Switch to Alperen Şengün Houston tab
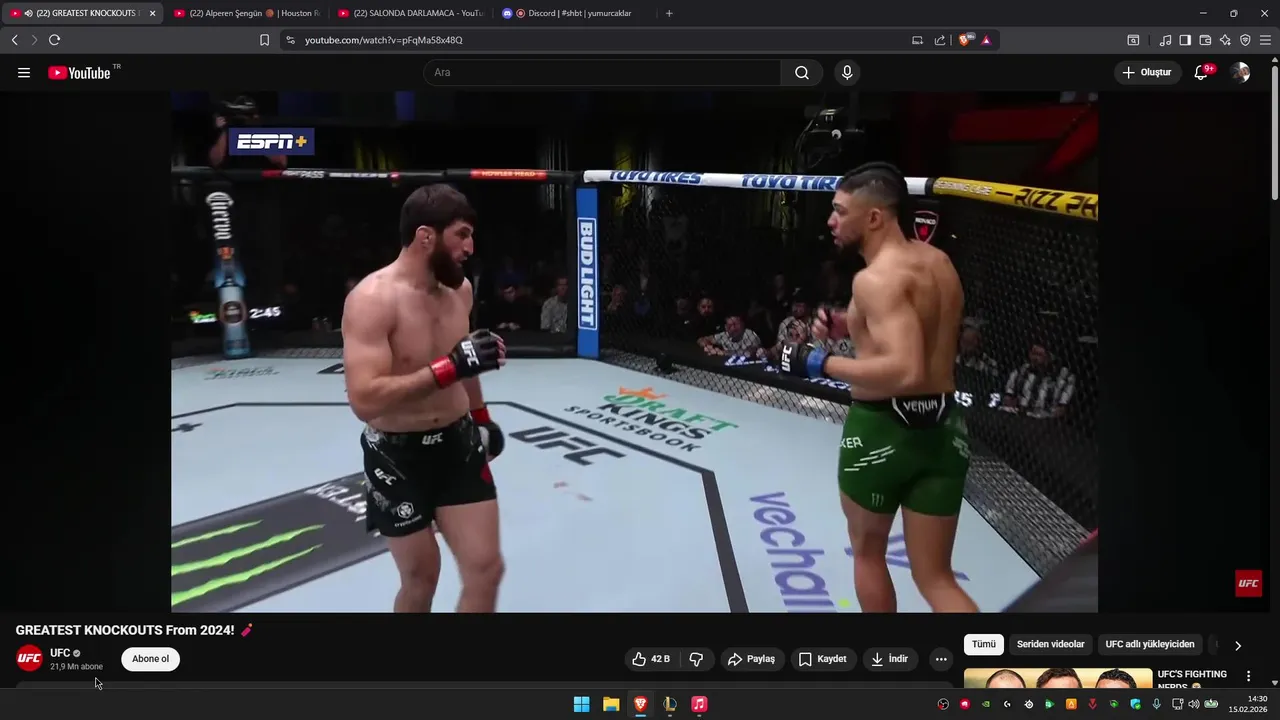1280x720 pixels. click(x=246, y=13)
